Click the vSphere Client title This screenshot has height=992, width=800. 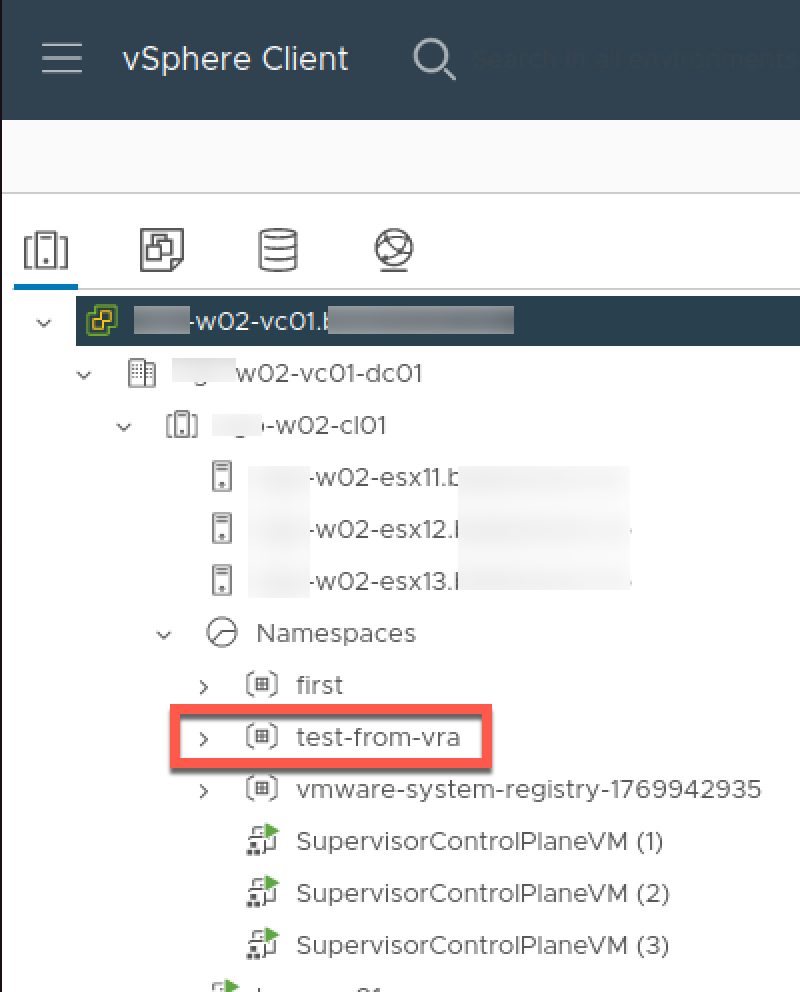click(235, 59)
